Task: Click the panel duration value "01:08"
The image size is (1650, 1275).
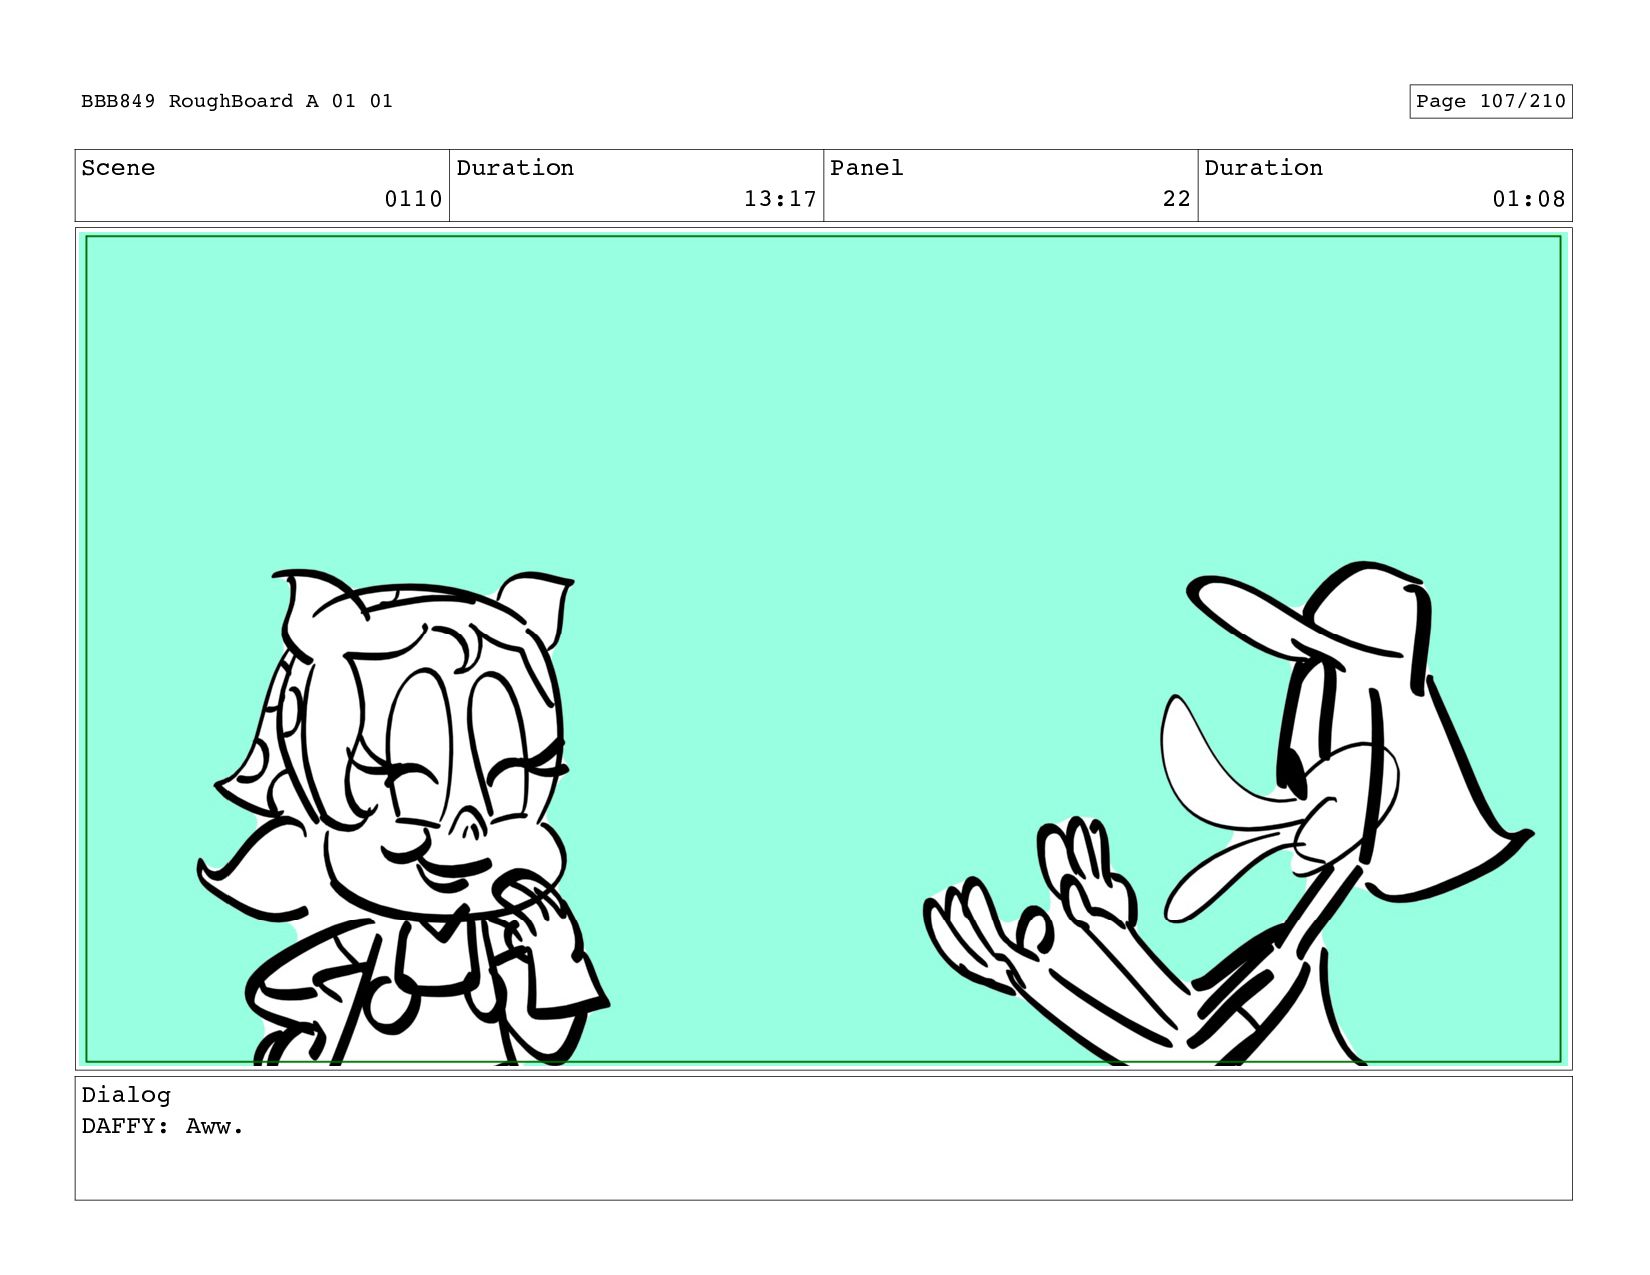Action: point(1529,199)
